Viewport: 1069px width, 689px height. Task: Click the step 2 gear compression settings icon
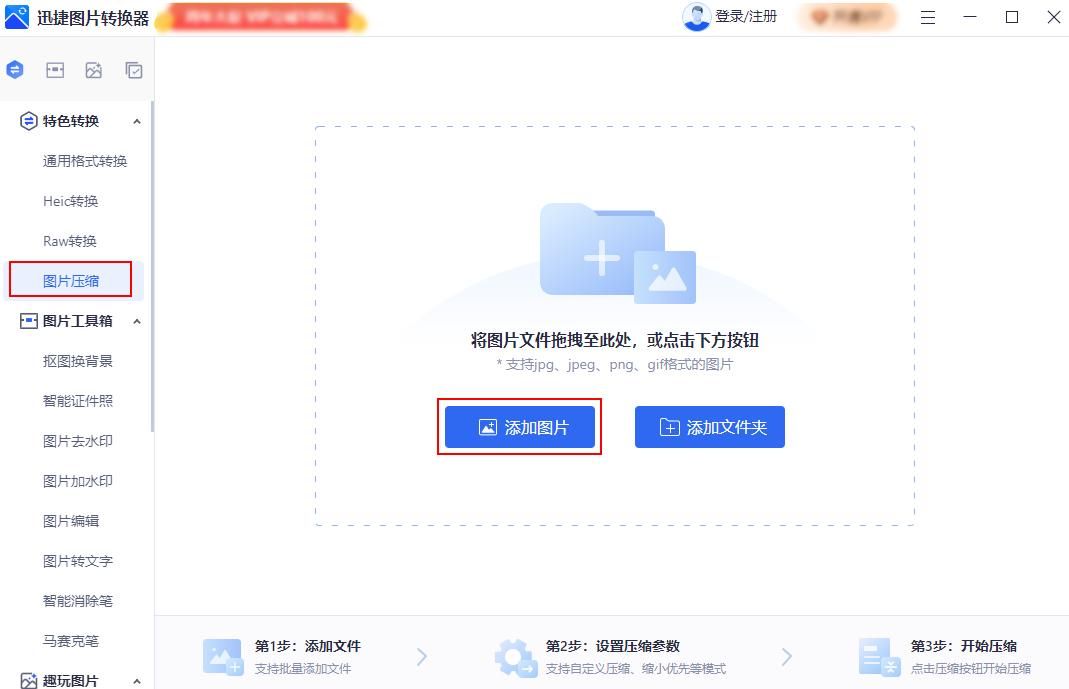[x=515, y=656]
